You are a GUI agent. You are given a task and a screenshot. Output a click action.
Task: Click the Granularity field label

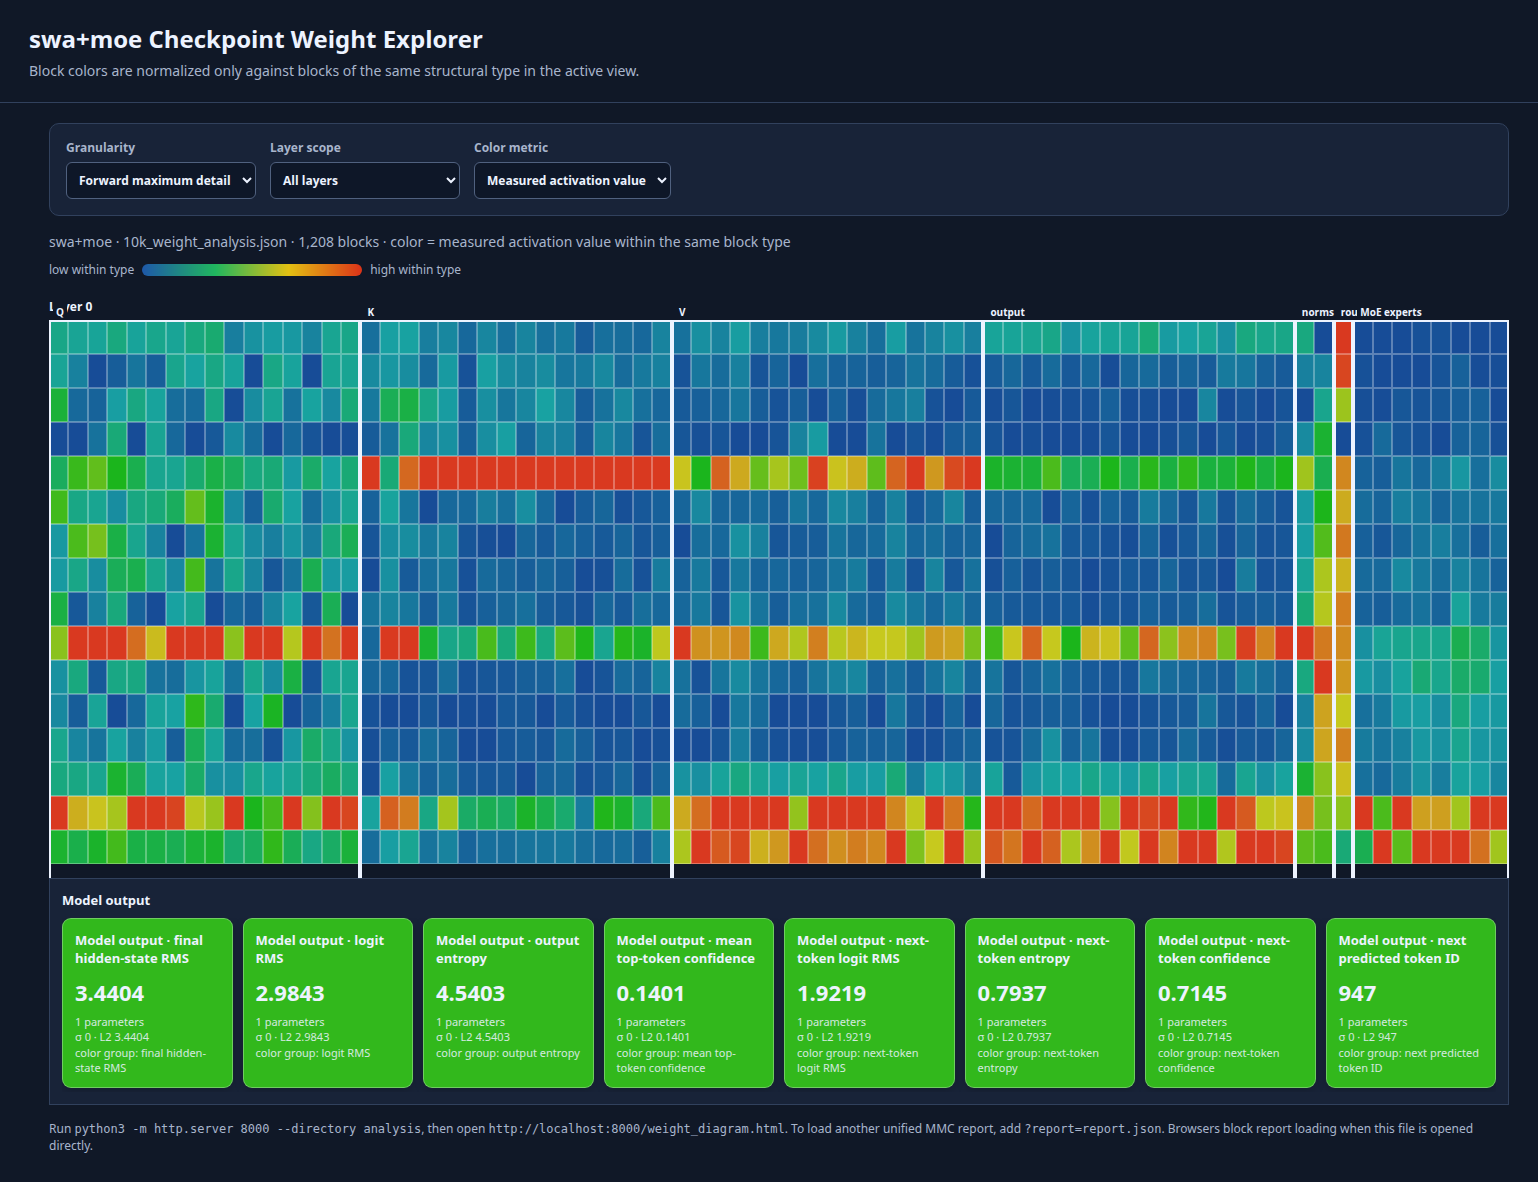[x=101, y=148]
